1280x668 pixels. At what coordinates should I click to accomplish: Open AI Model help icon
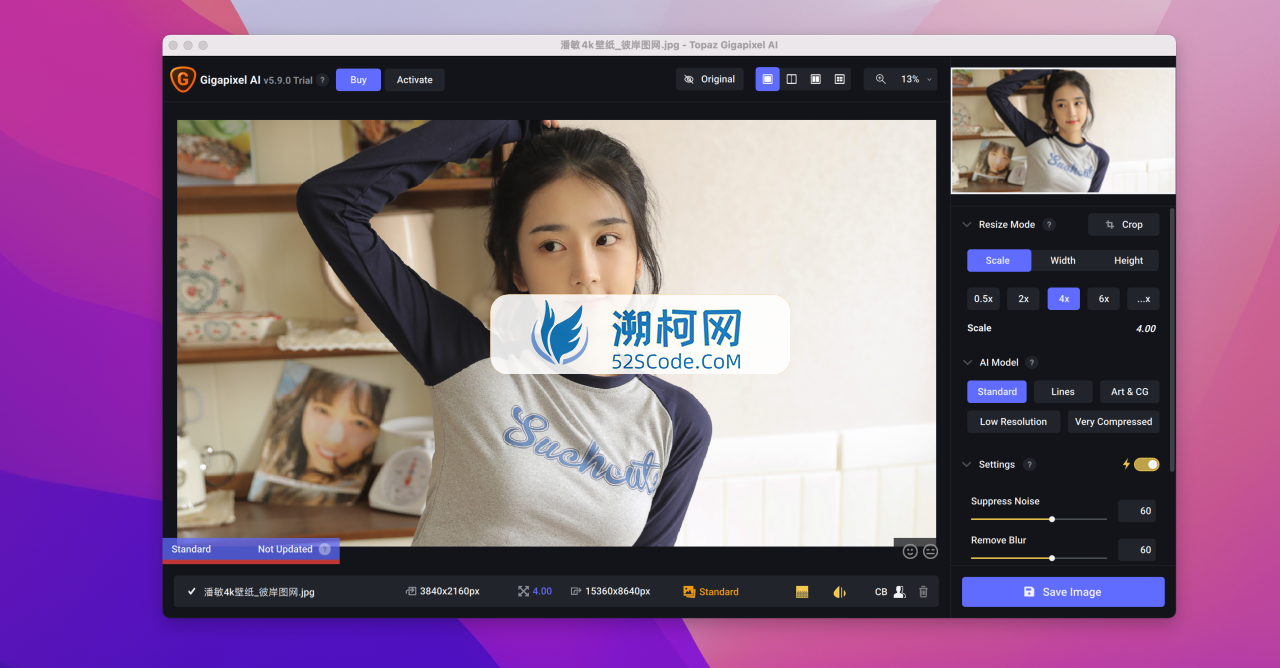1032,363
